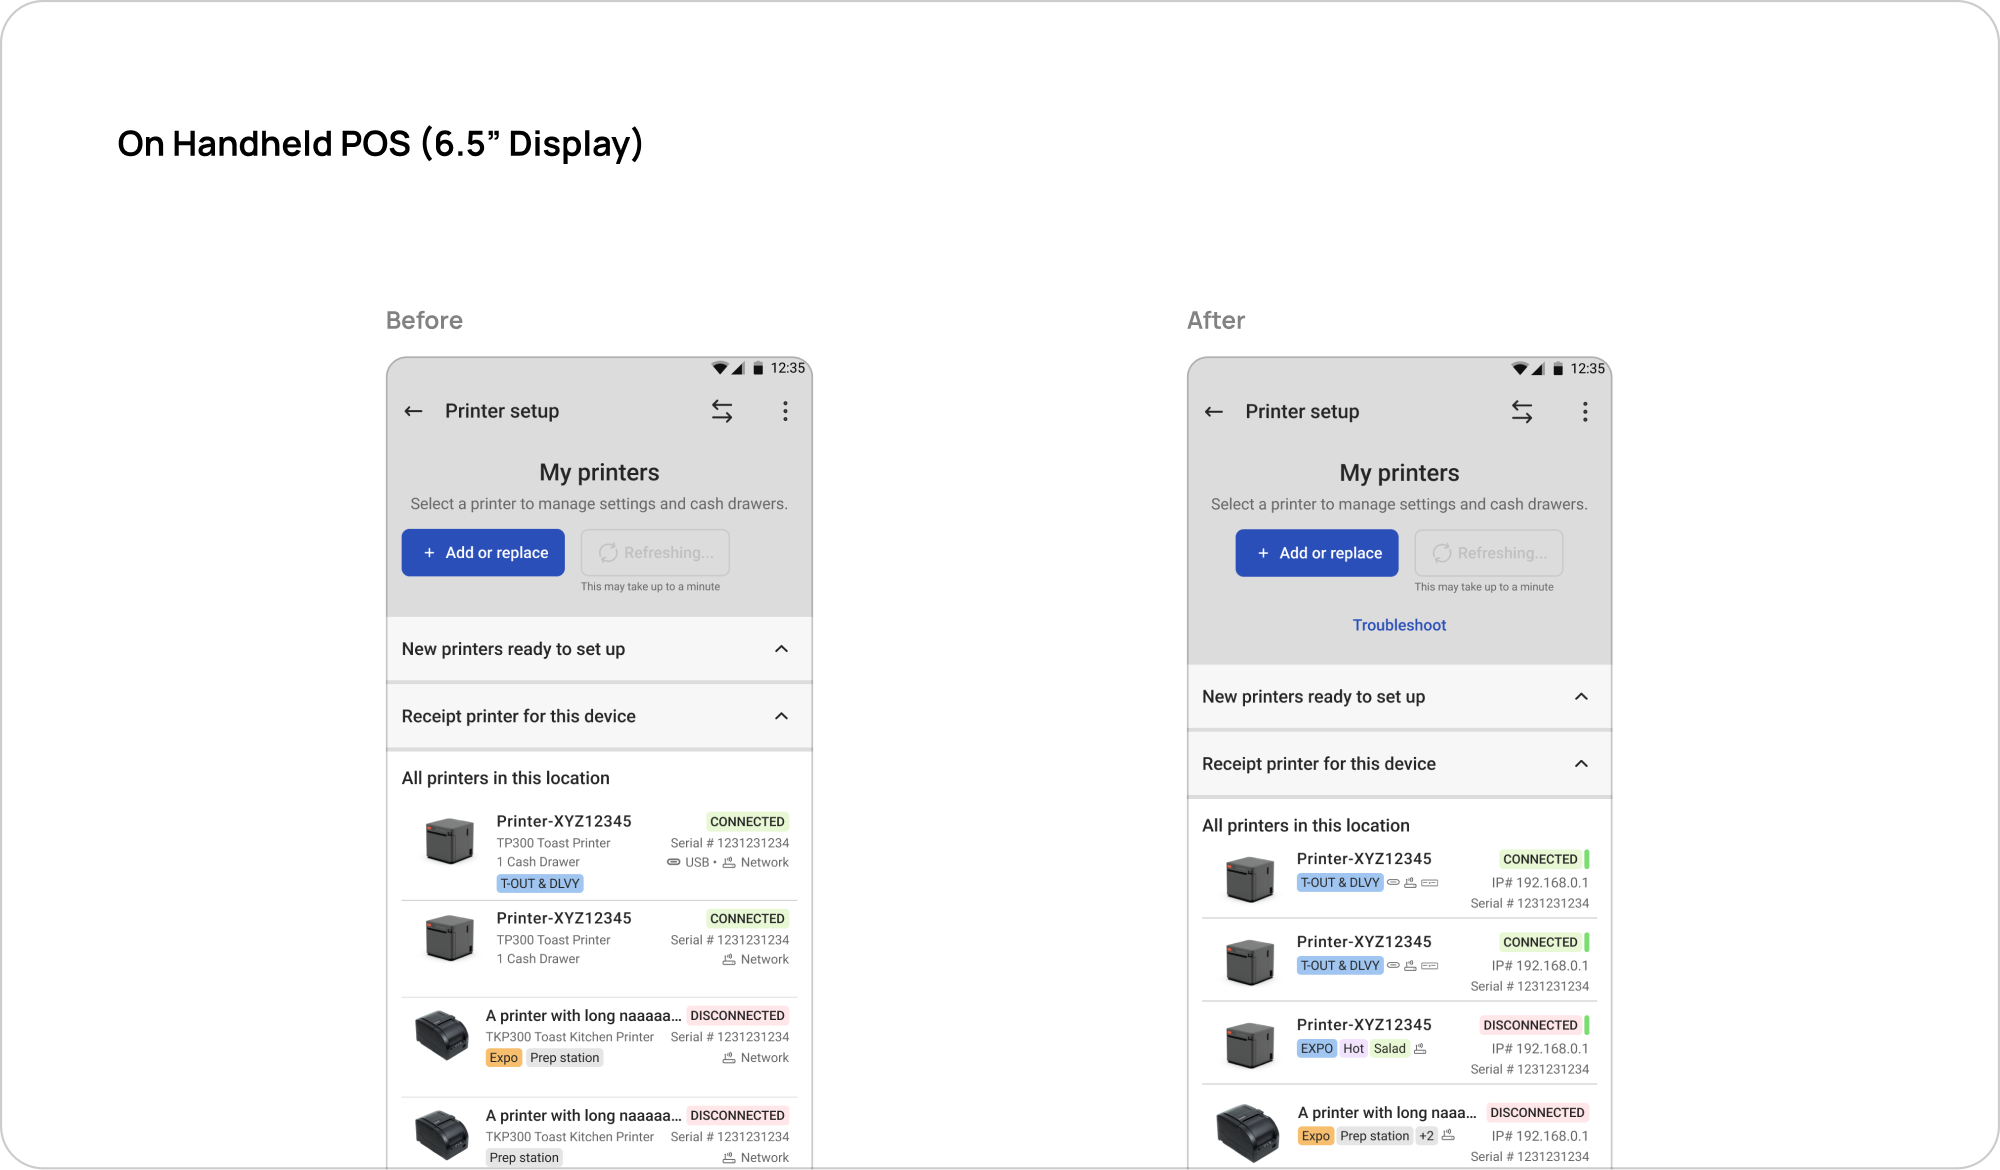Click back arrow in Before mockup
This screenshot has height=1170, width=2000.
point(413,411)
